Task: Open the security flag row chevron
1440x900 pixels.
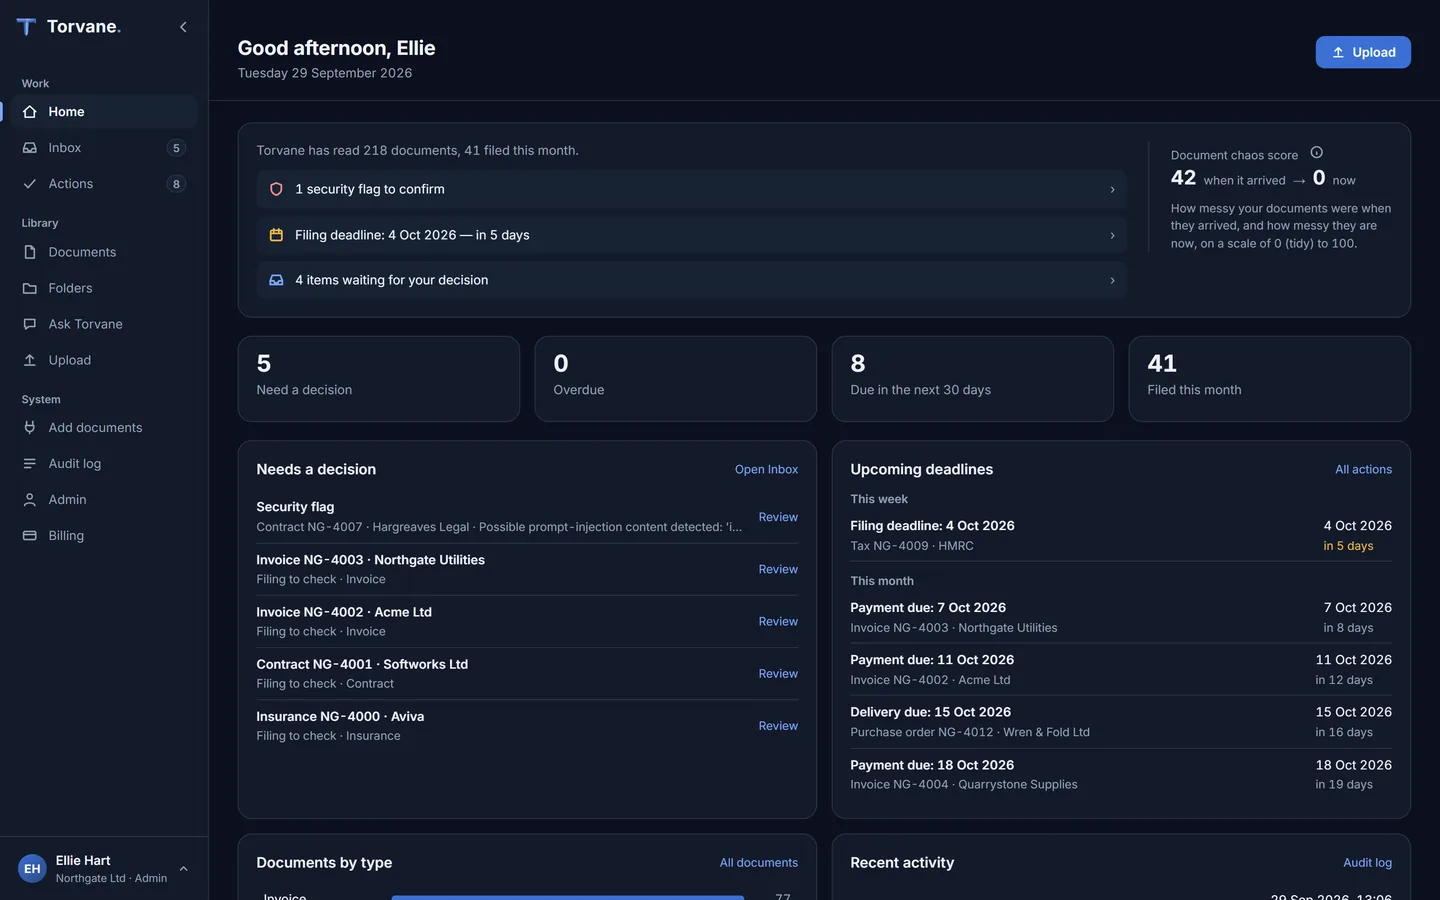Action: coord(1112,189)
